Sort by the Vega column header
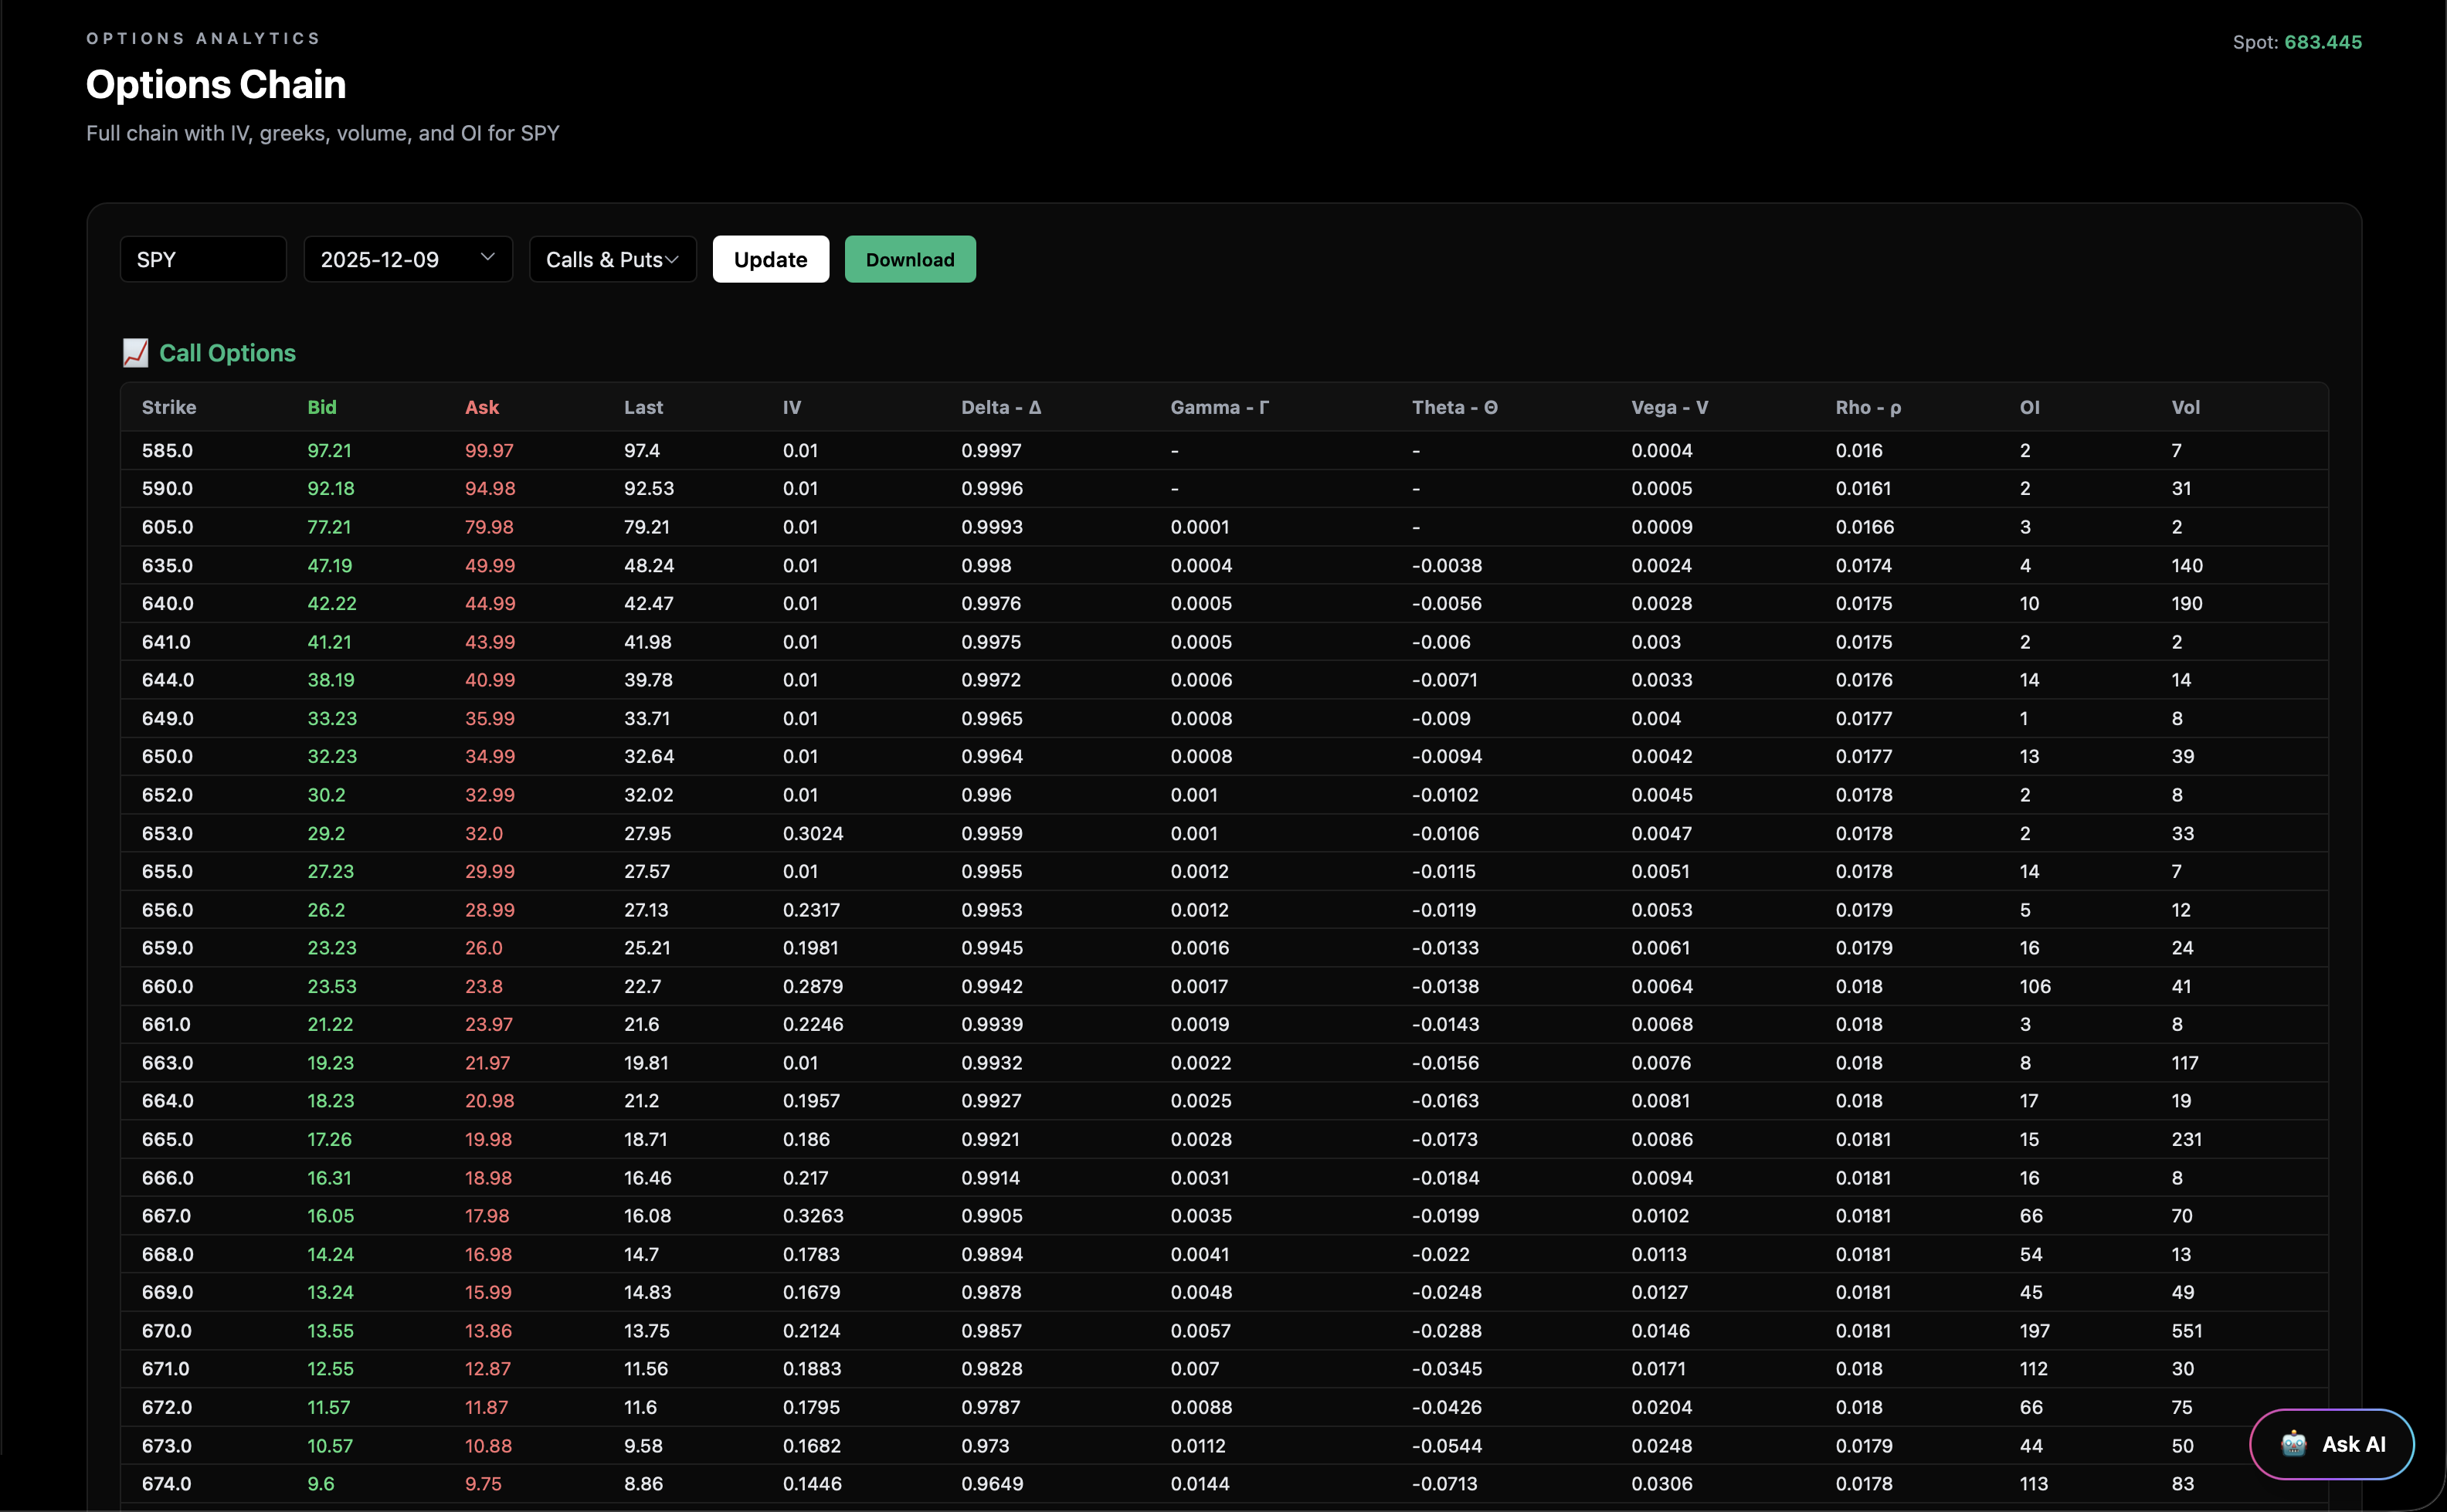This screenshot has height=1512, width=2447. click(x=1668, y=407)
